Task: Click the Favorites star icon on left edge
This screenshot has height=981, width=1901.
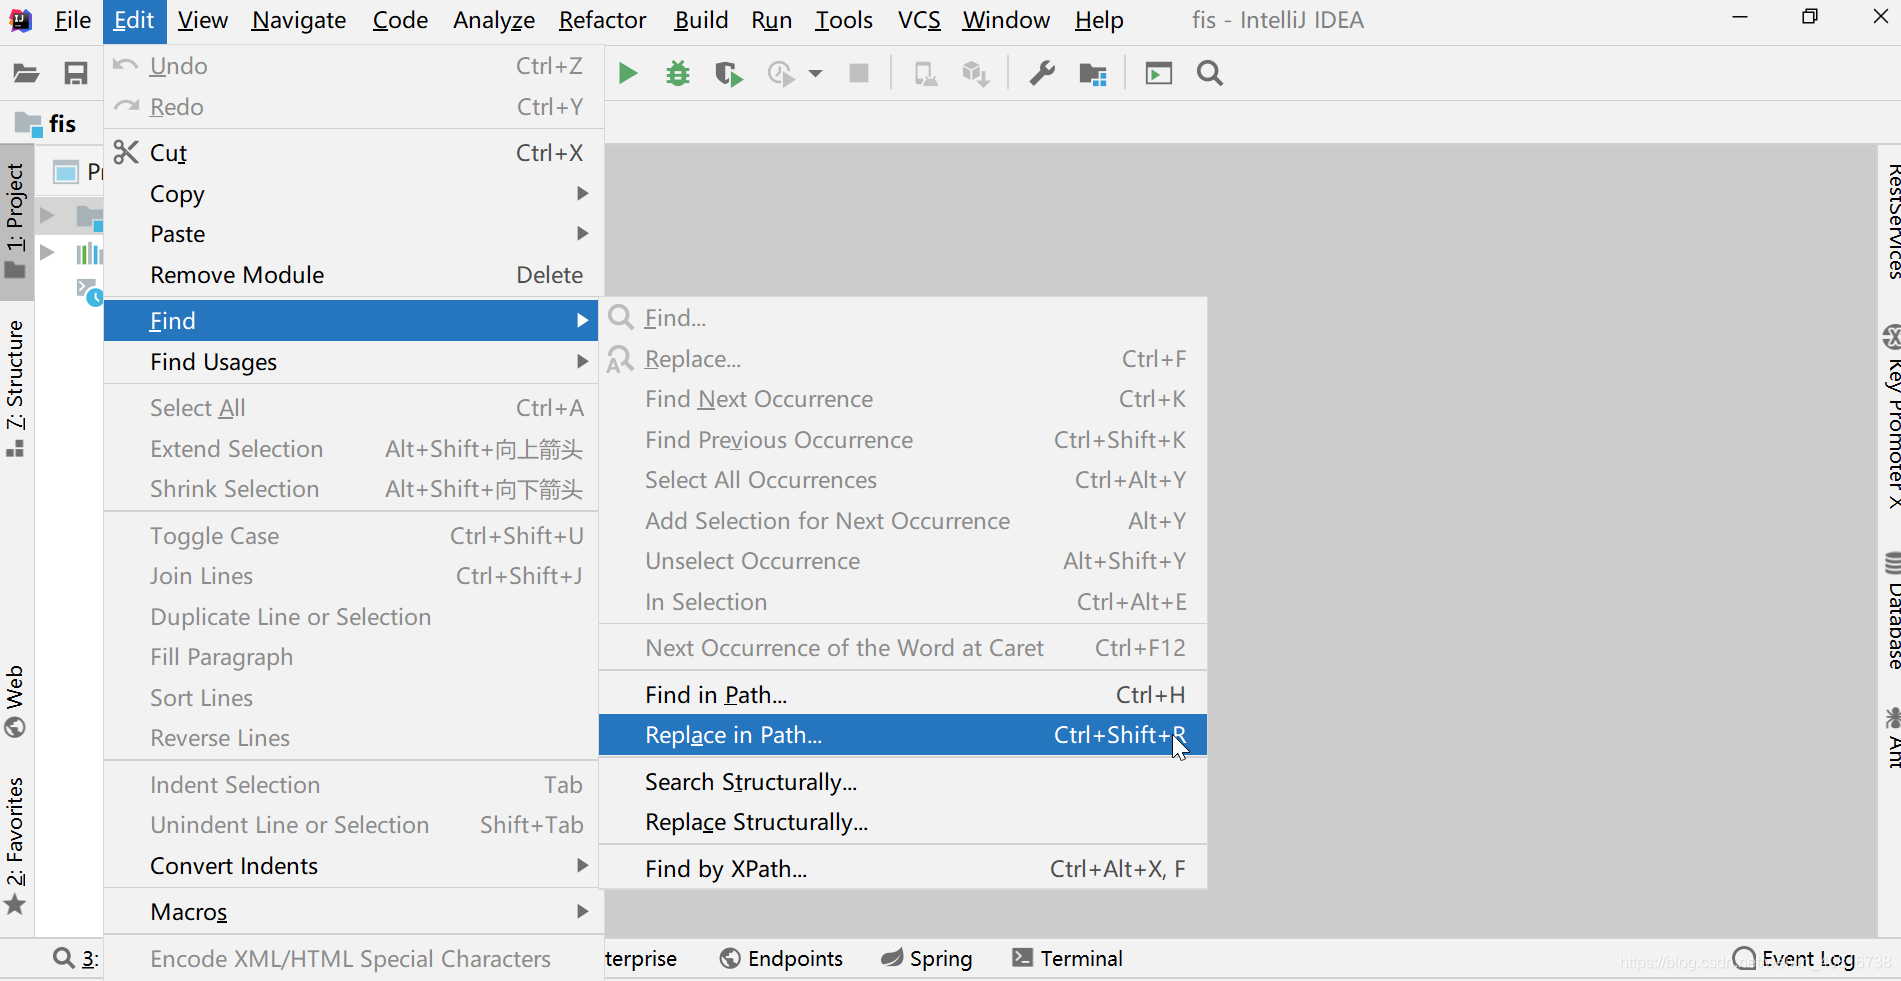Action: (15, 906)
